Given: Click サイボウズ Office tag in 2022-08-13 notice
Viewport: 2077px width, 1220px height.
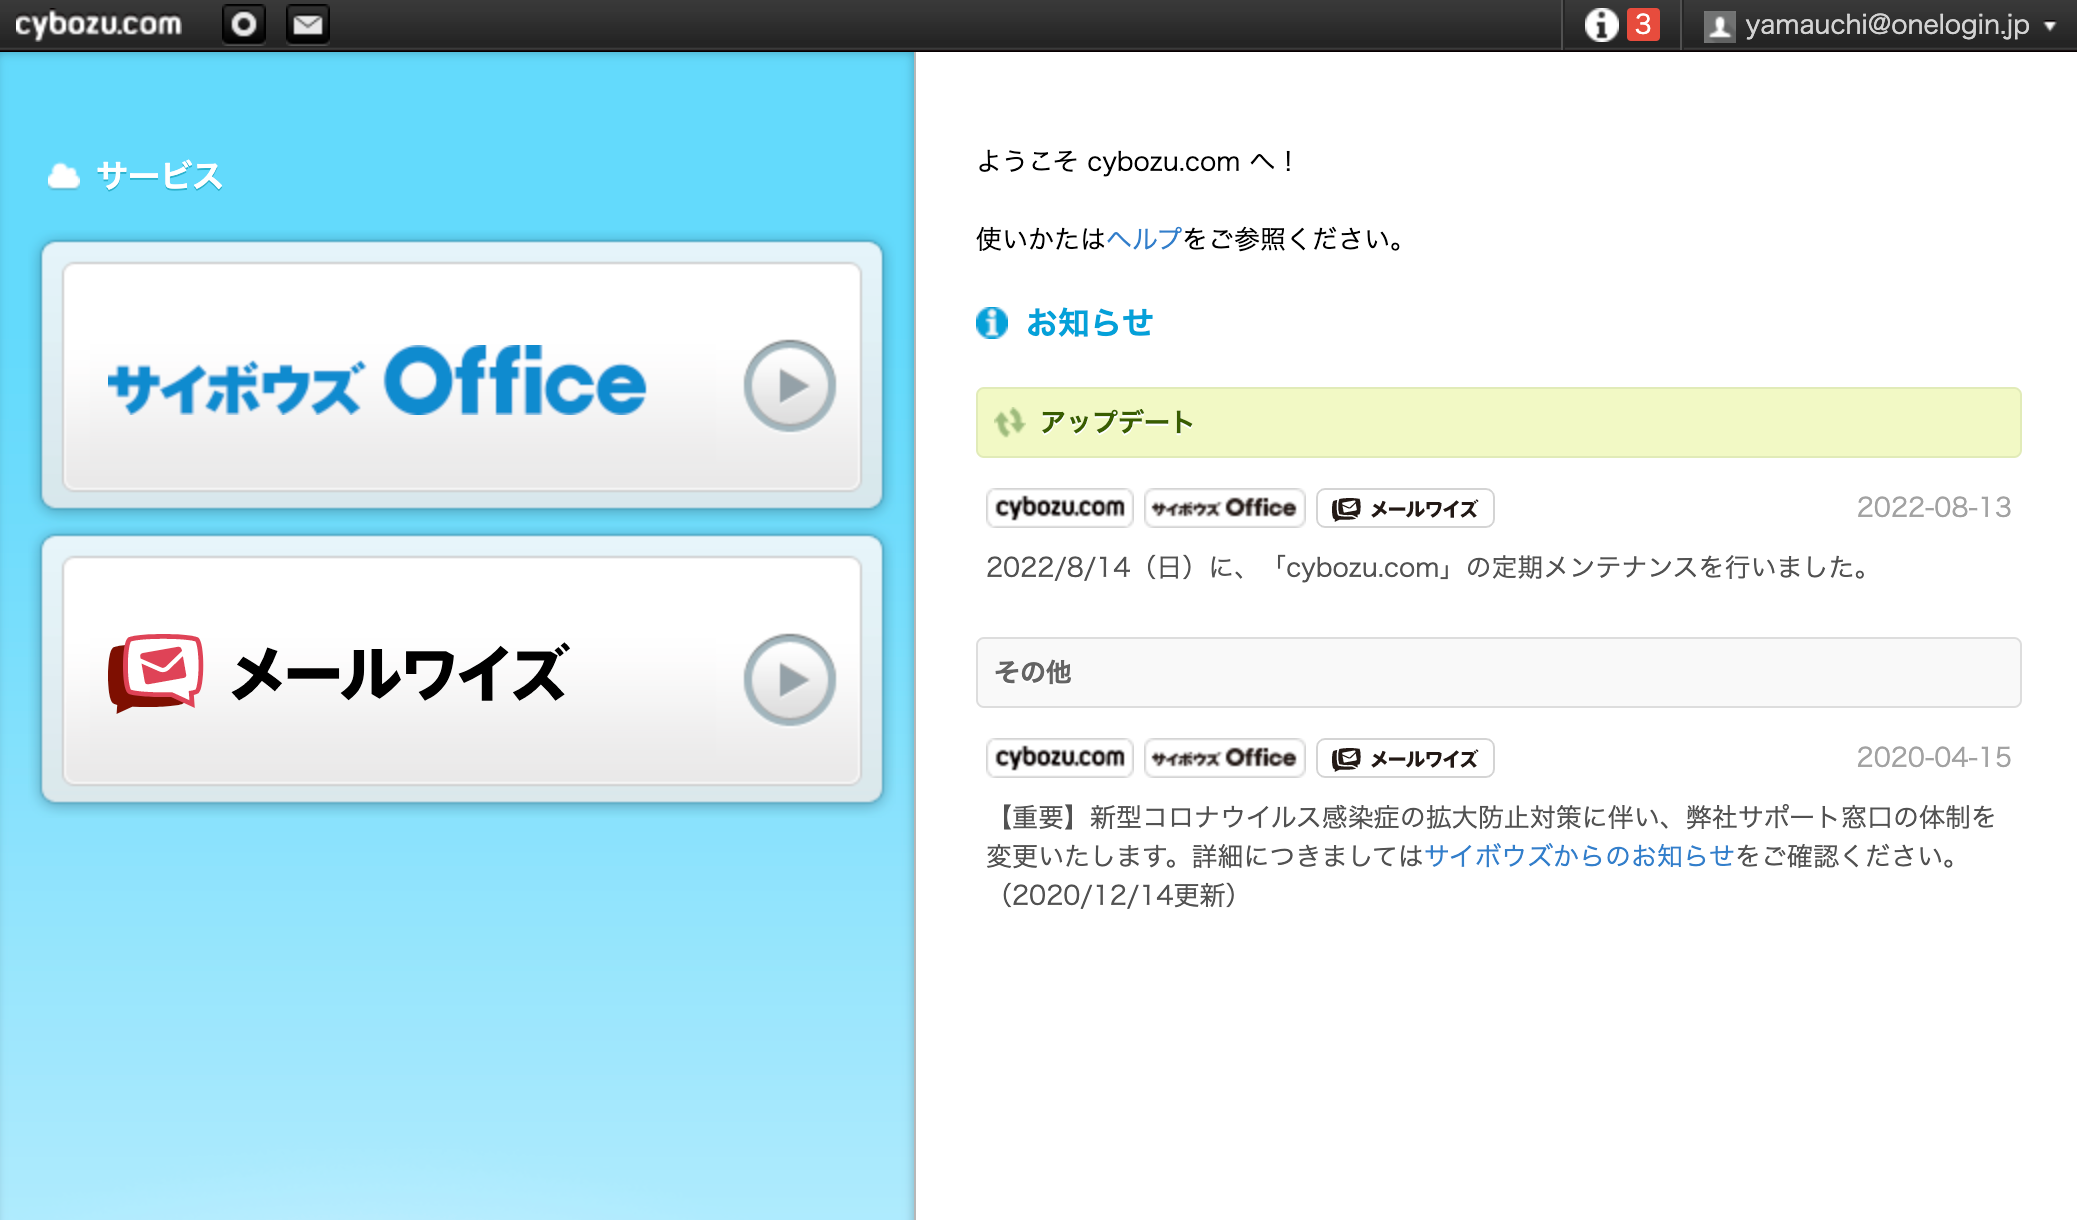Looking at the screenshot, I should [x=1225, y=508].
